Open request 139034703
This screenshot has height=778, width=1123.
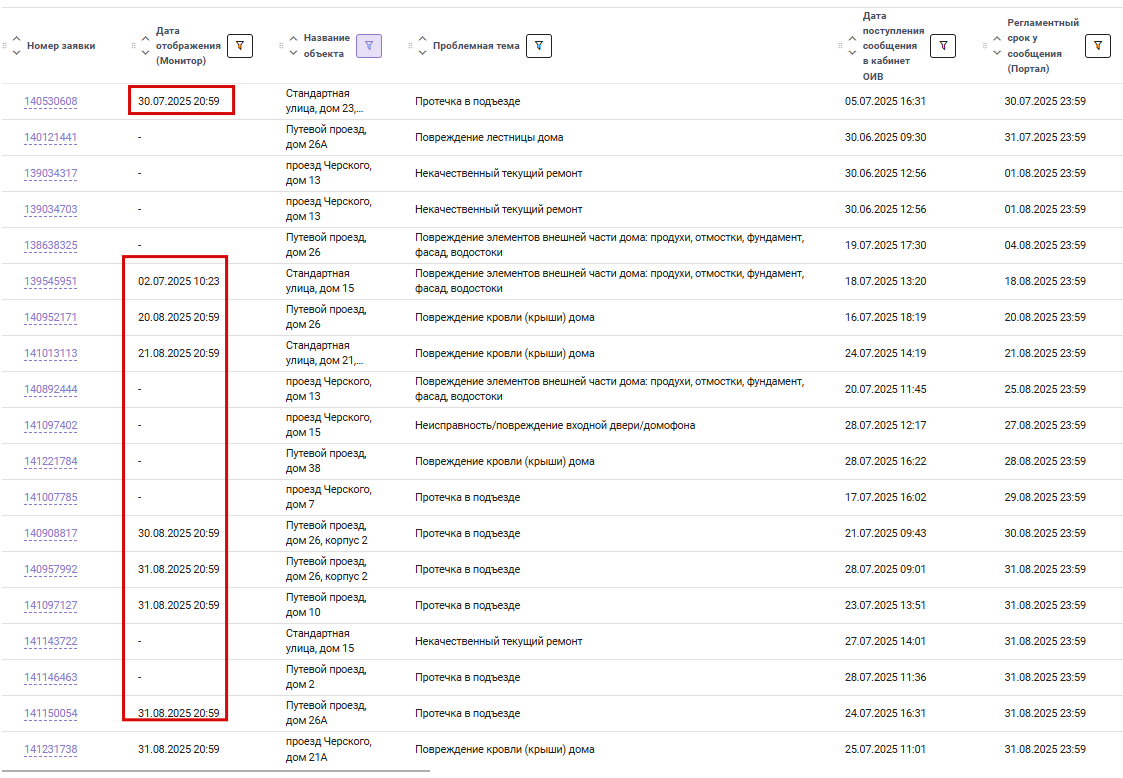point(51,209)
